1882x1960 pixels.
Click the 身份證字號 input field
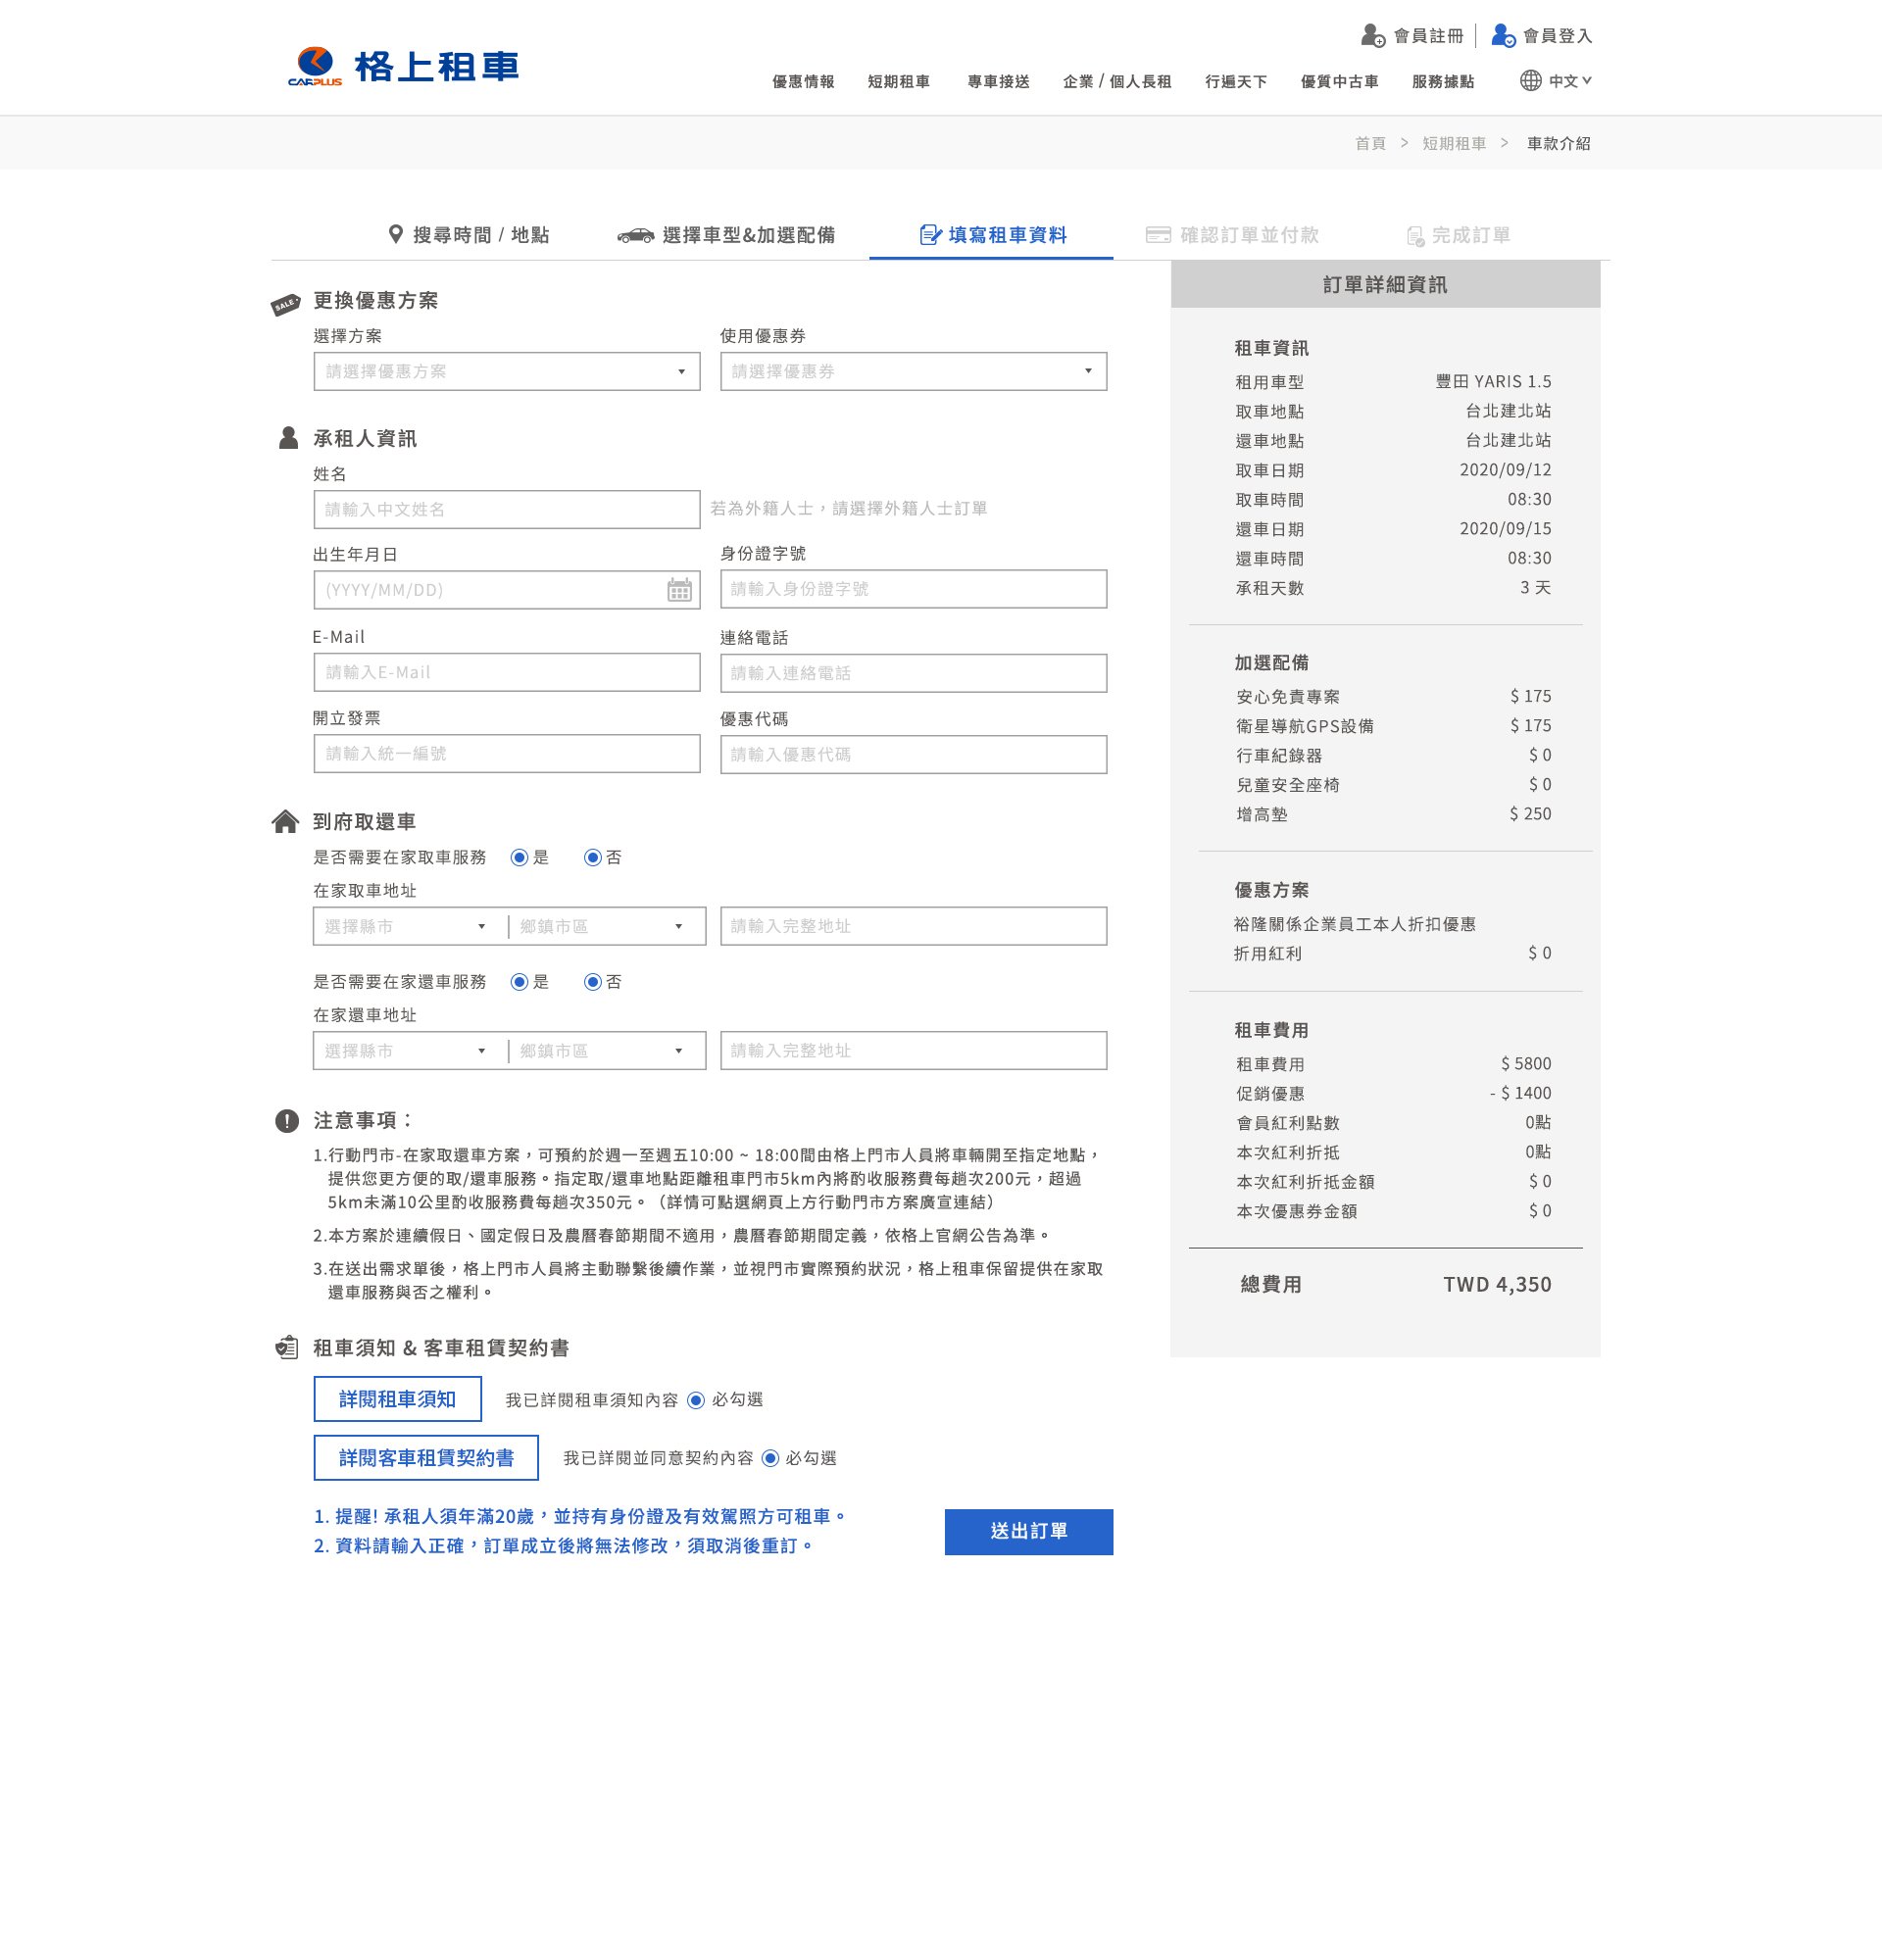(913, 589)
